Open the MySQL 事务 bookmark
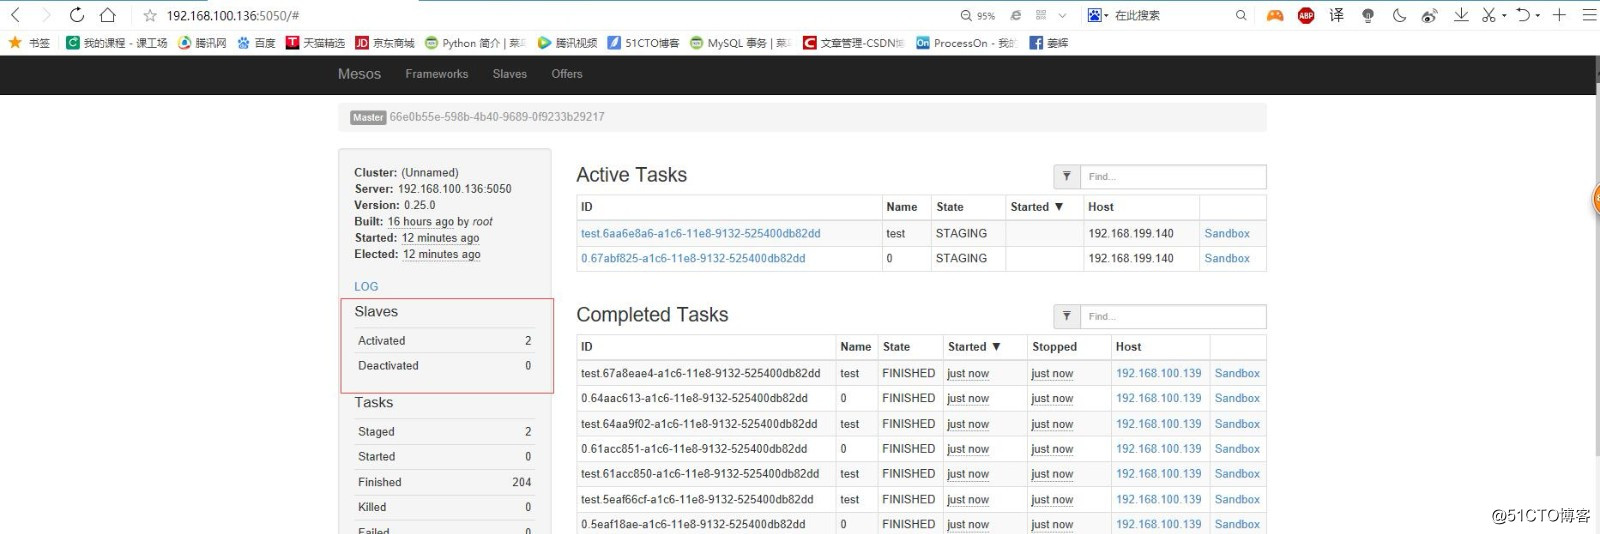1600x534 pixels. (741, 43)
